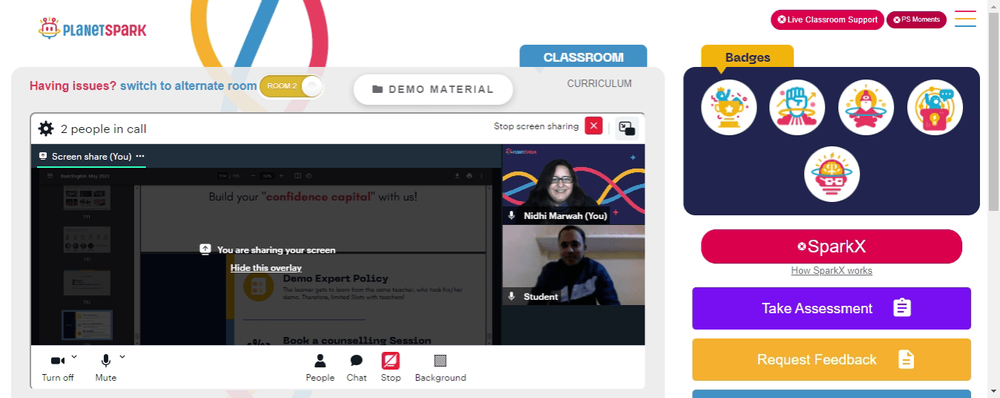This screenshot has width=1000, height=398.
Task: Open PS Moments
Action: [916, 20]
